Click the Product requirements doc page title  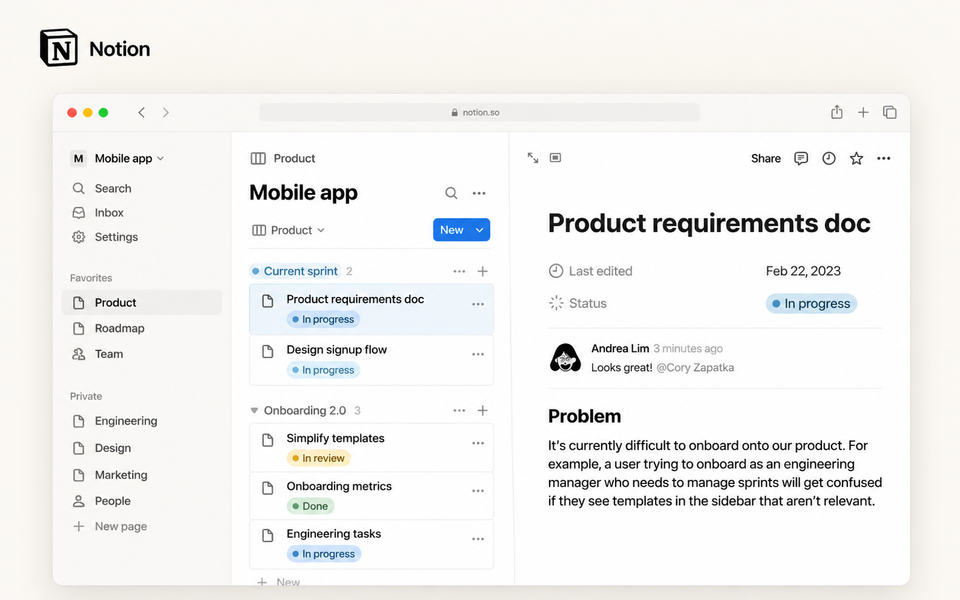click(709, 223)
